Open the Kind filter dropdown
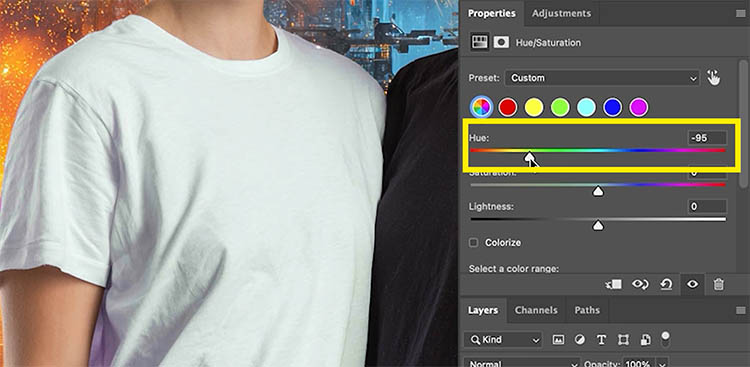The width and height of the screenshot is (750, 367). tap(503, 340)
